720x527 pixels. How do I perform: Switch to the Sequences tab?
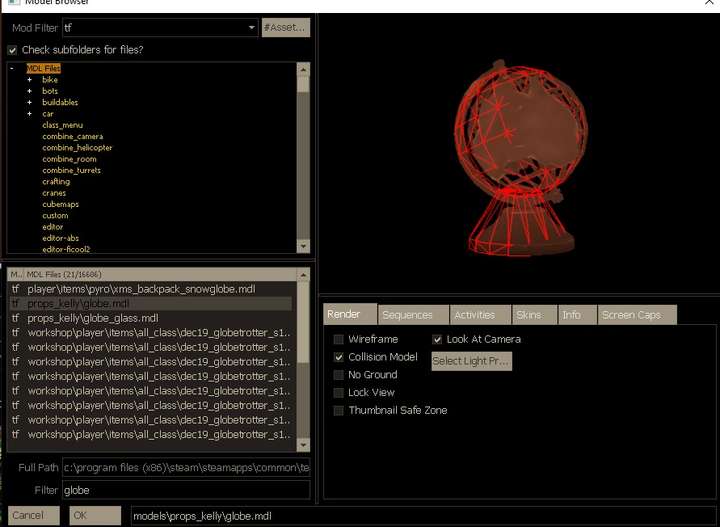point(407,315)
